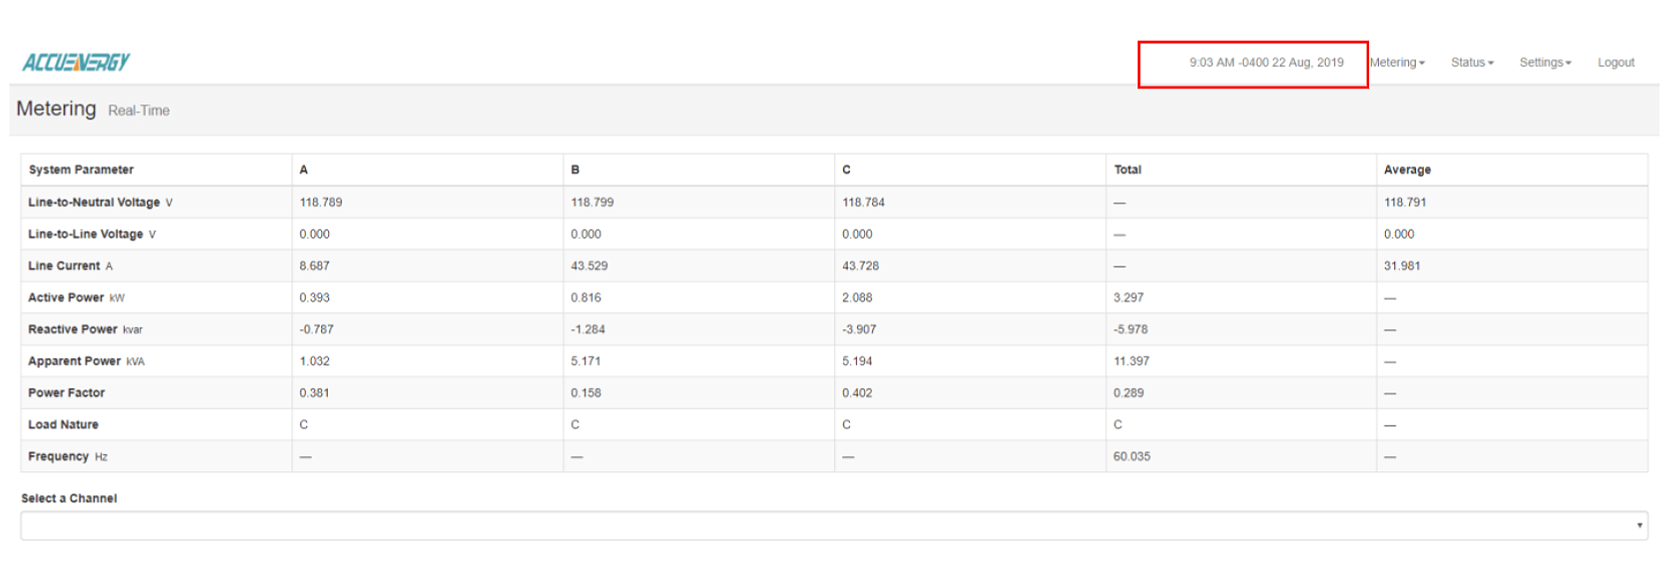Open the Select a Channel combo box
The width and height of the screenshot is (1676, 588).
[833, 526]
